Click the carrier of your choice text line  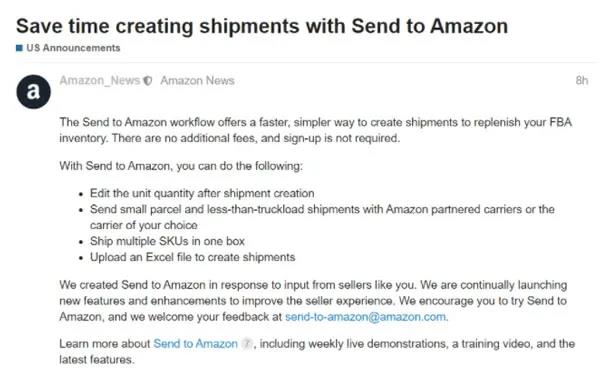tap(143, 225)
